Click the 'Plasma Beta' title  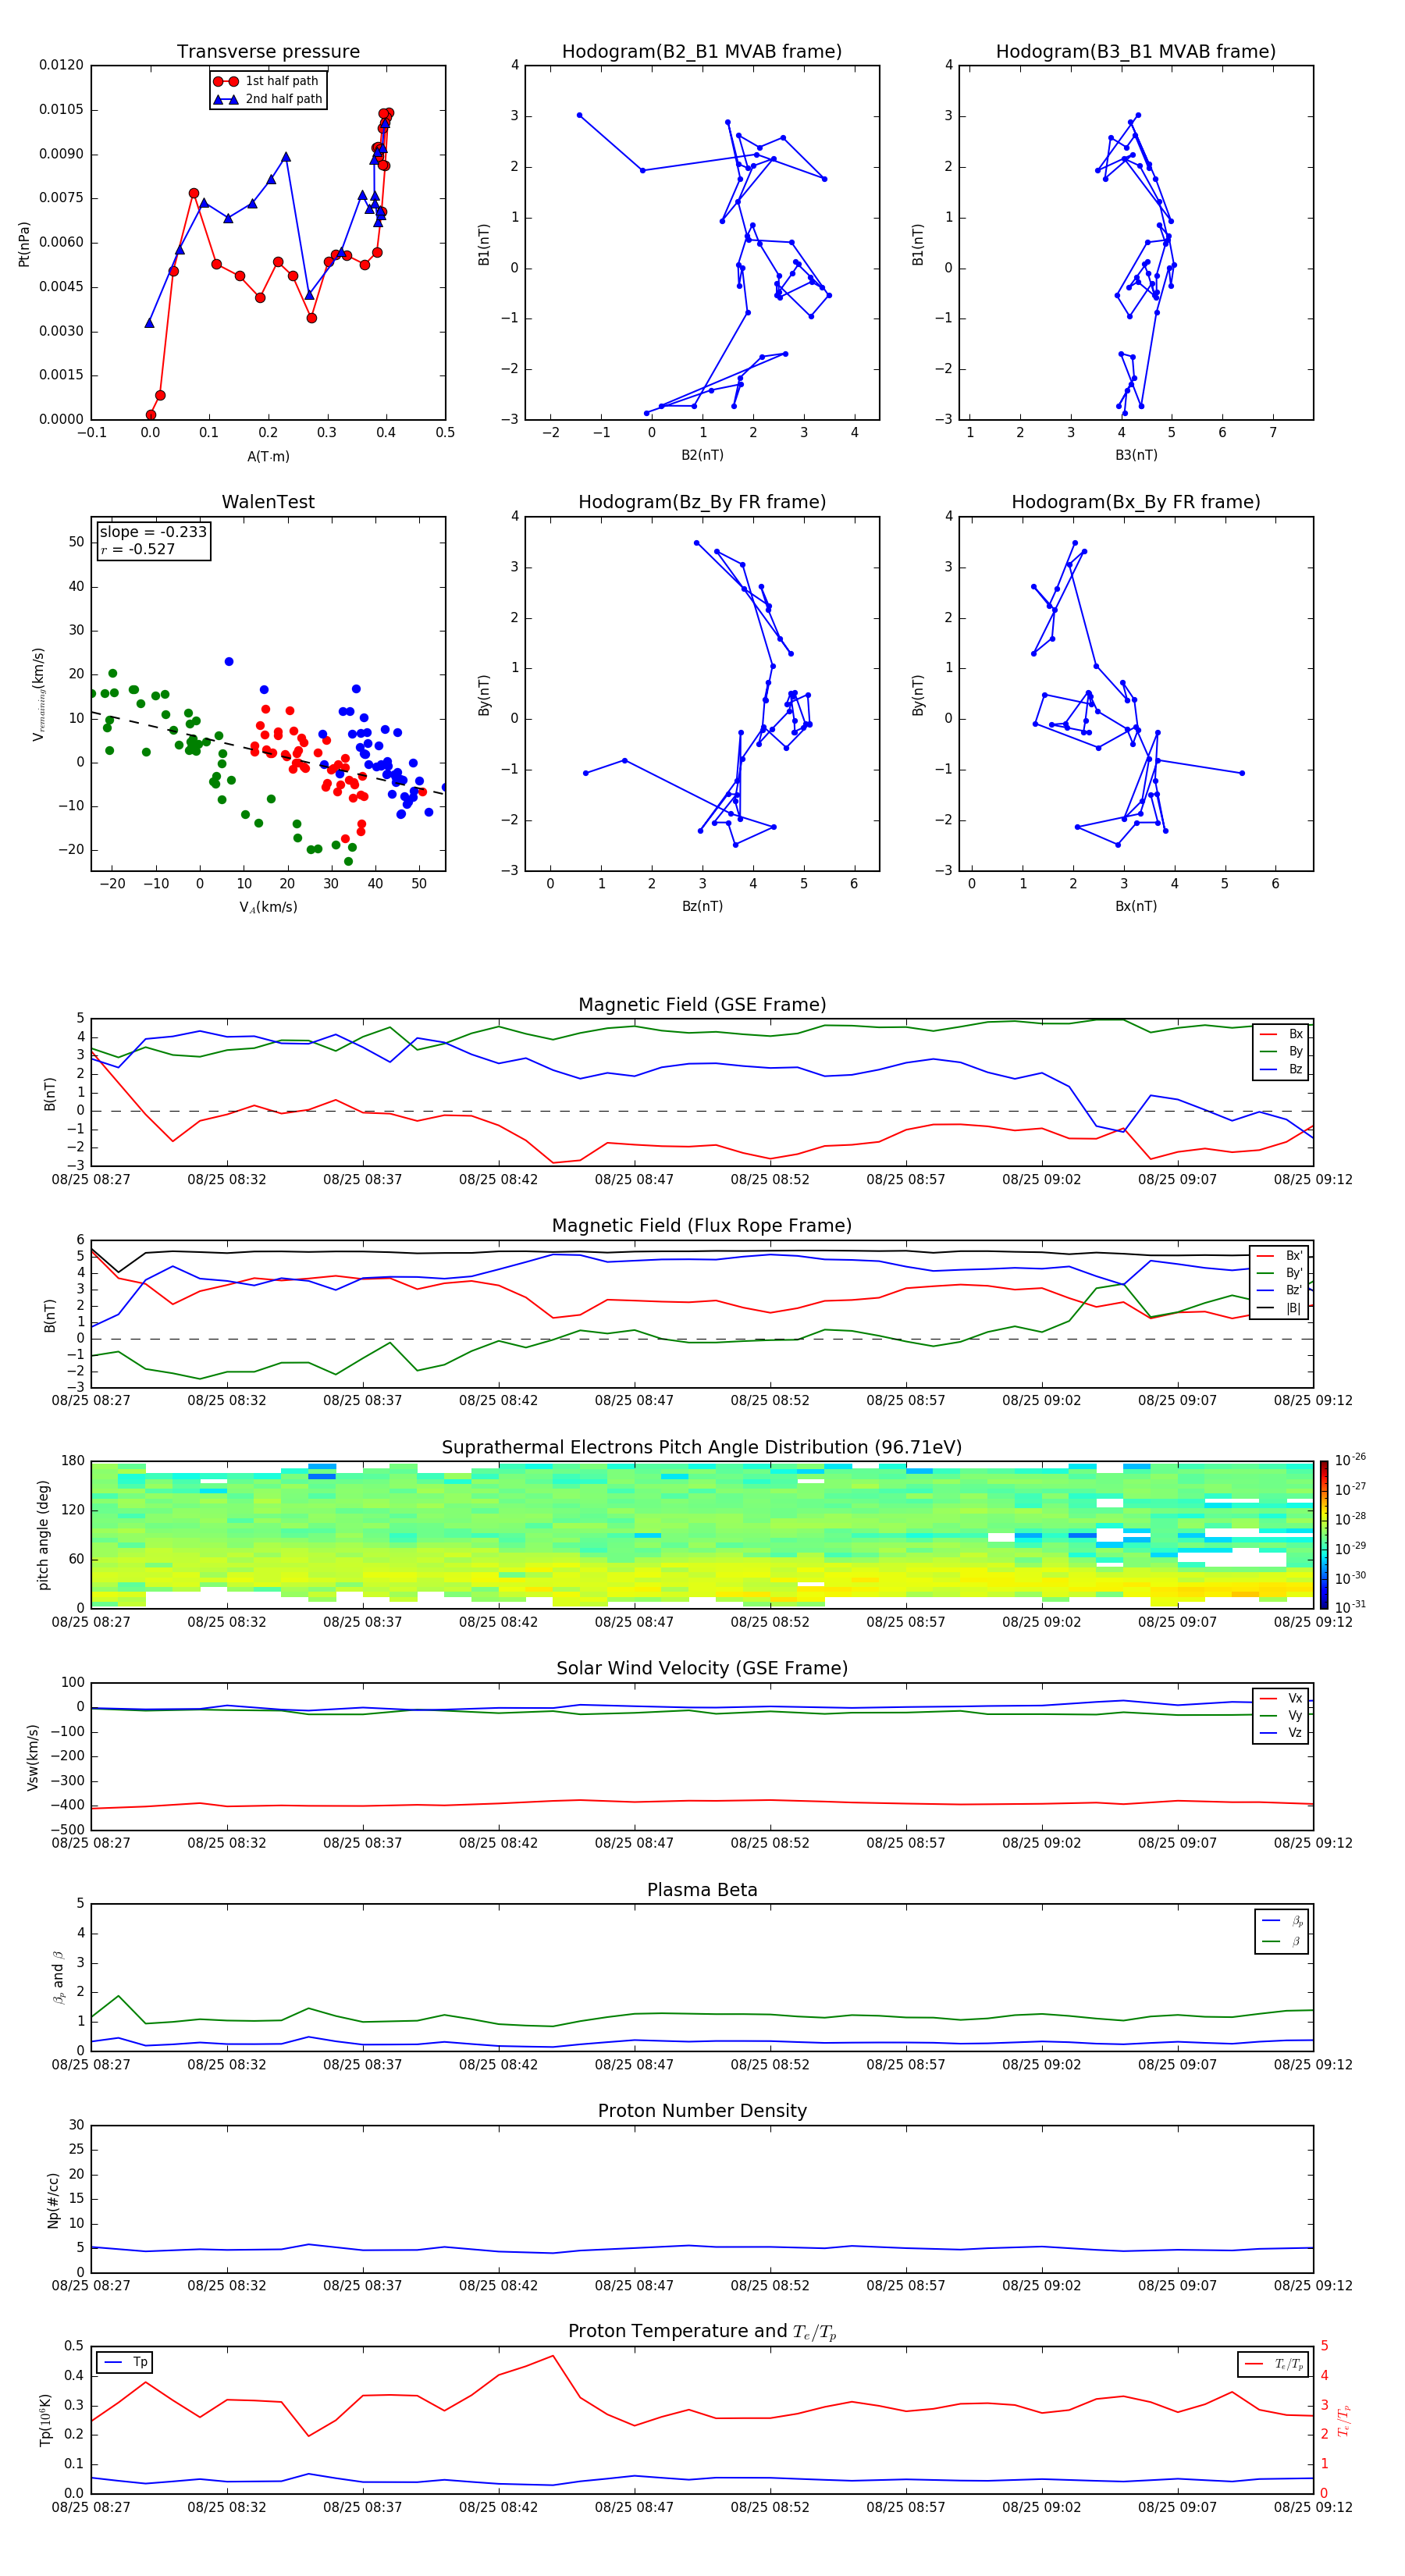click(702, 1890)
